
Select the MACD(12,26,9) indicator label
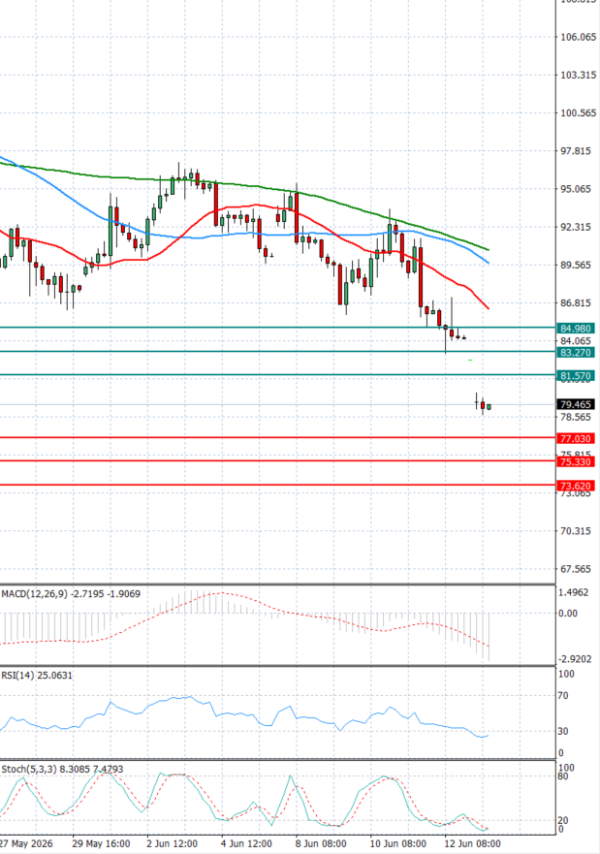point(71,594)
